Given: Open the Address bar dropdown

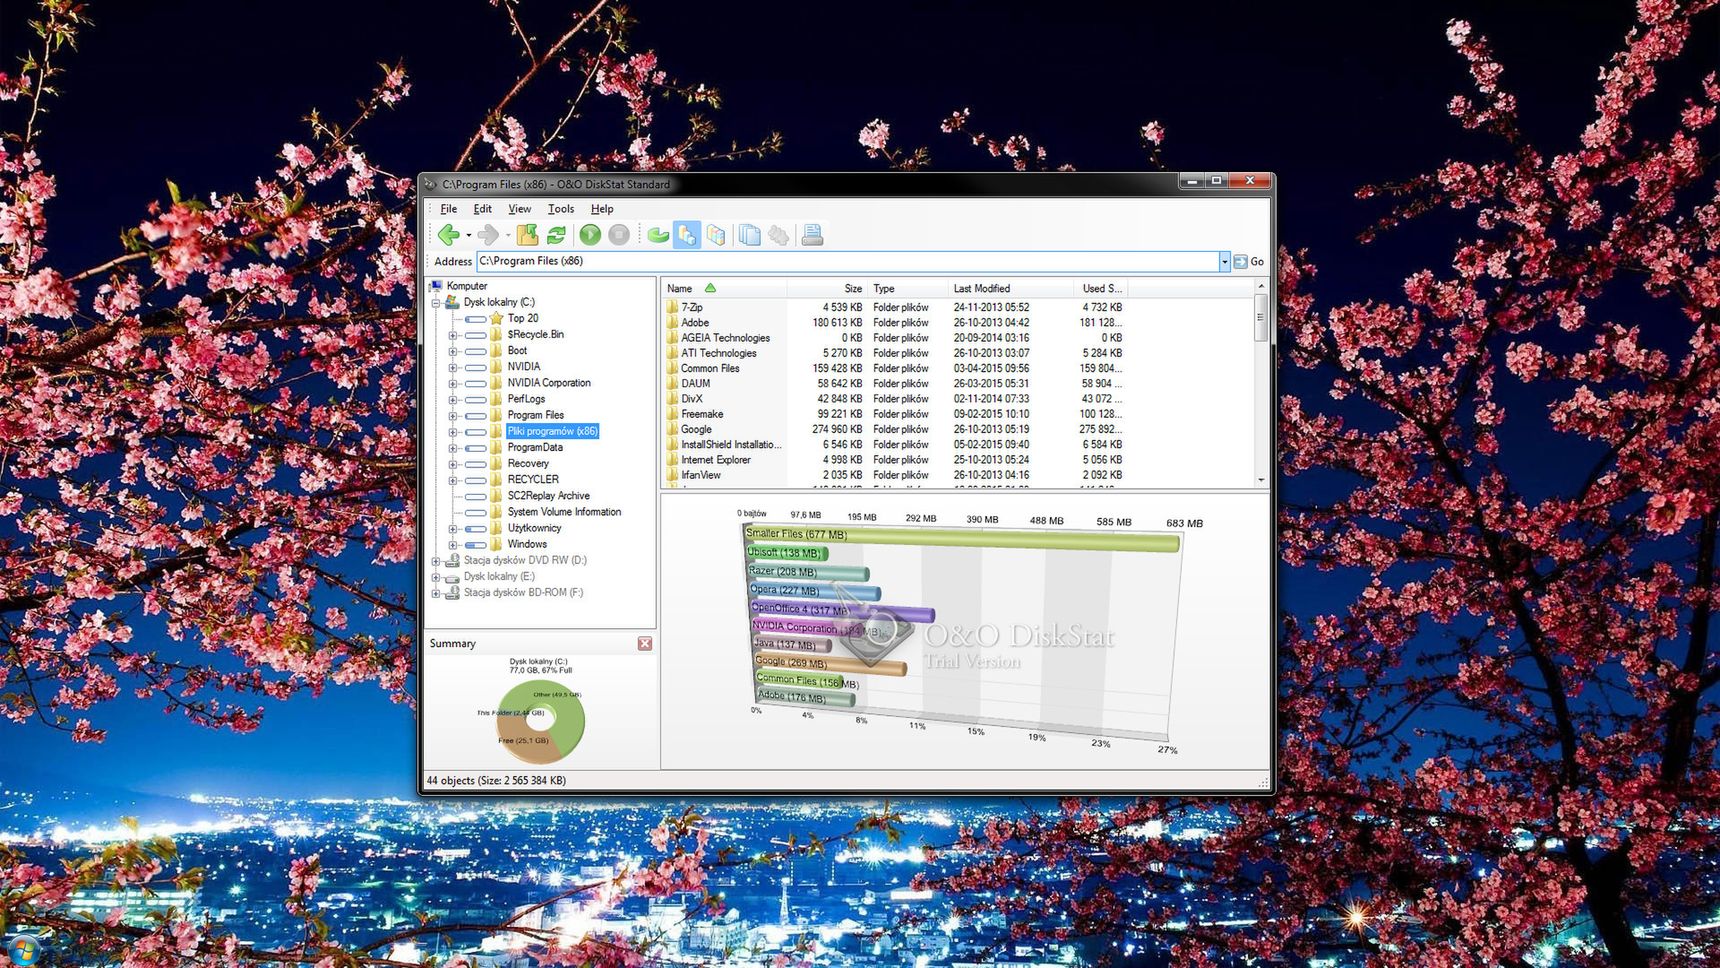Looking at the screenshot, I should point(1224,262).
